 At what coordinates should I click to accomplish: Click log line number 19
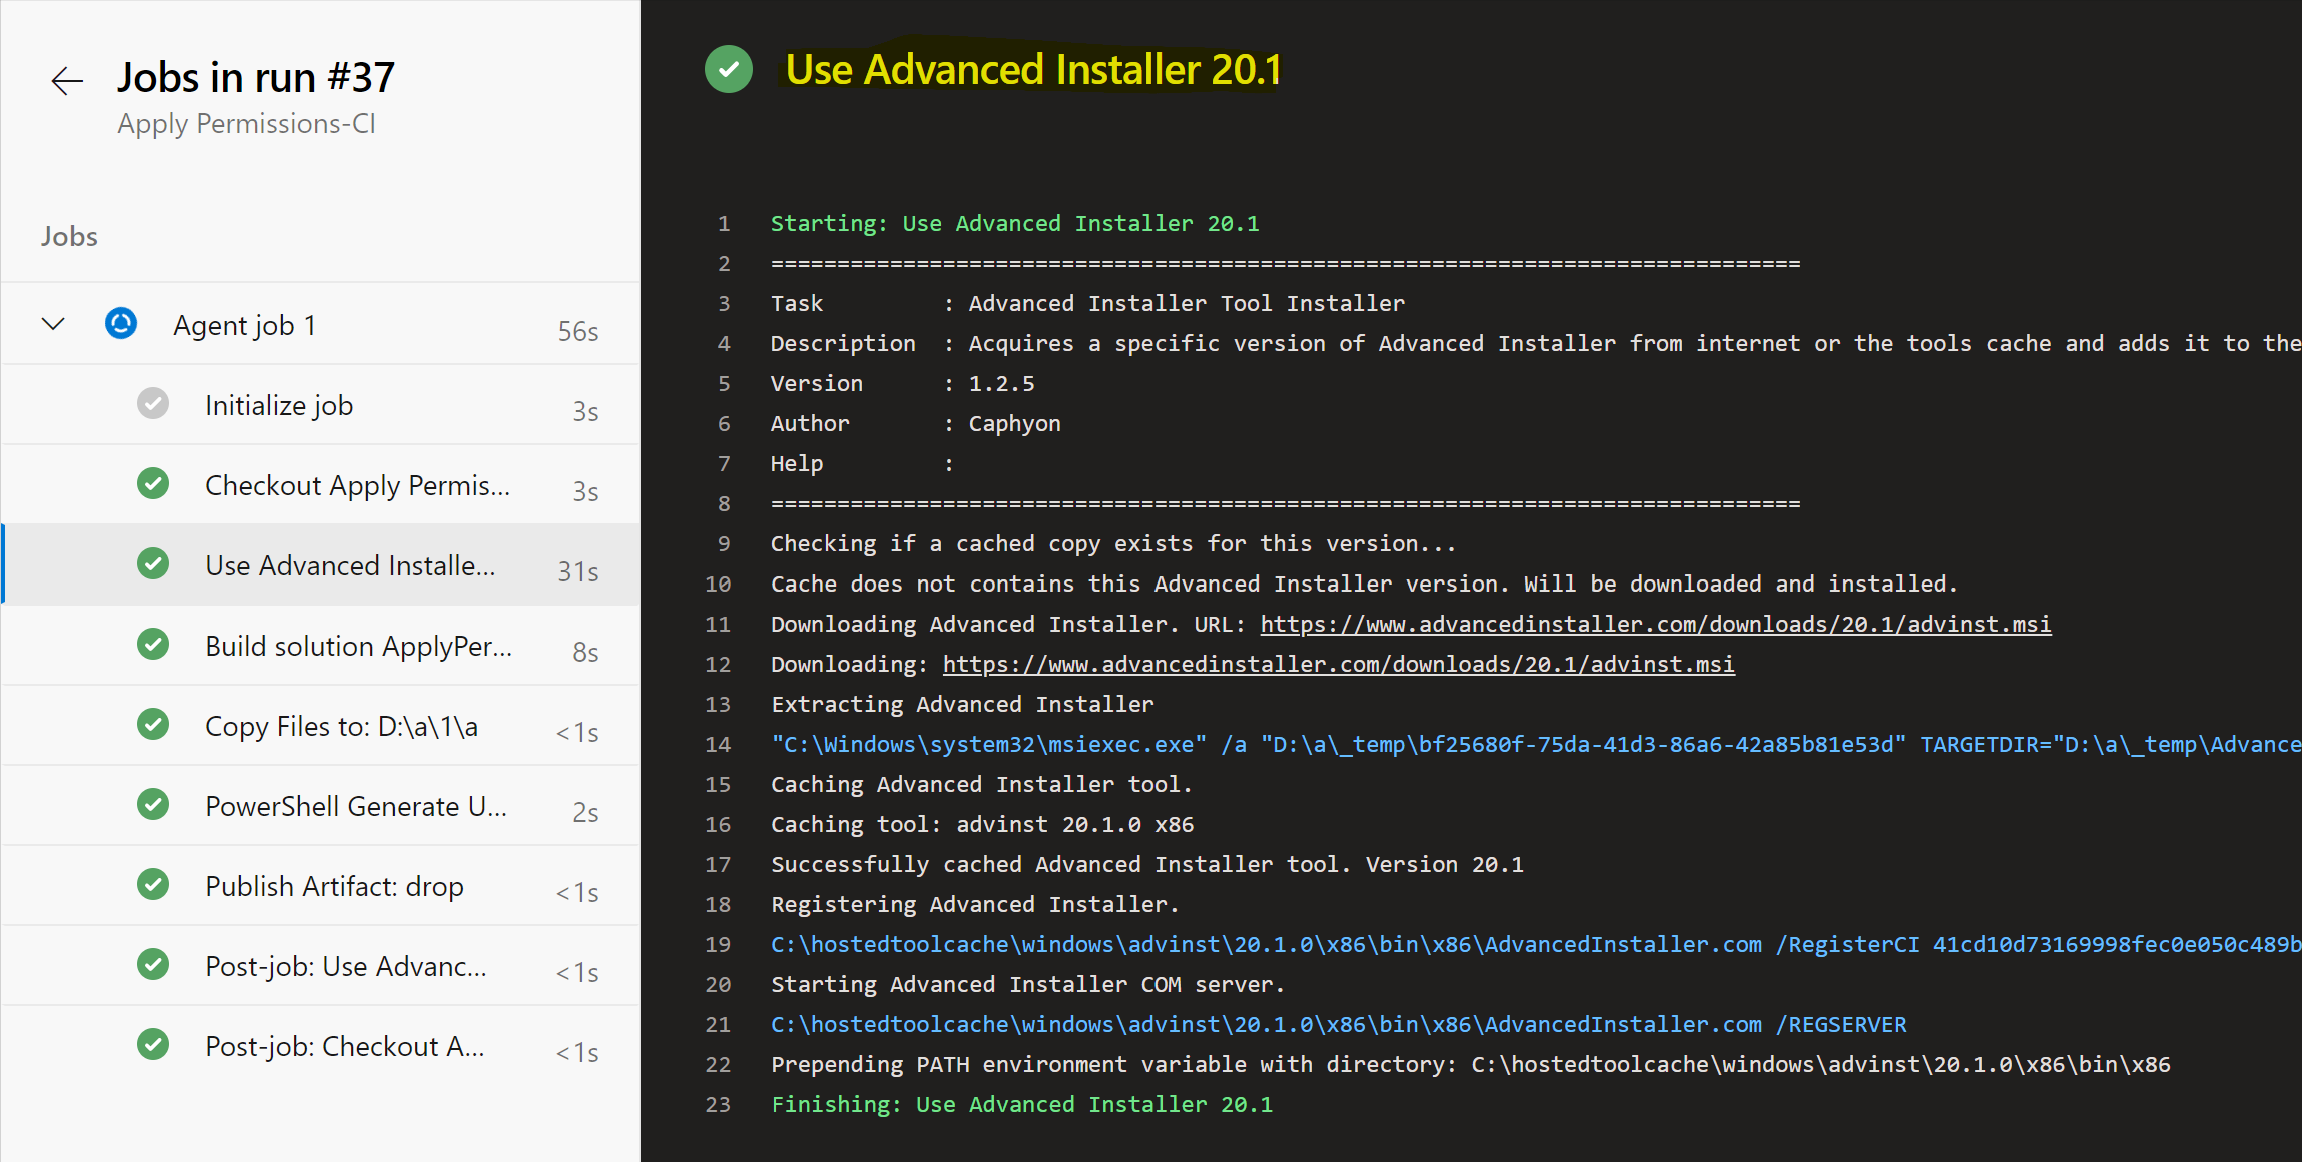(718, 944)
